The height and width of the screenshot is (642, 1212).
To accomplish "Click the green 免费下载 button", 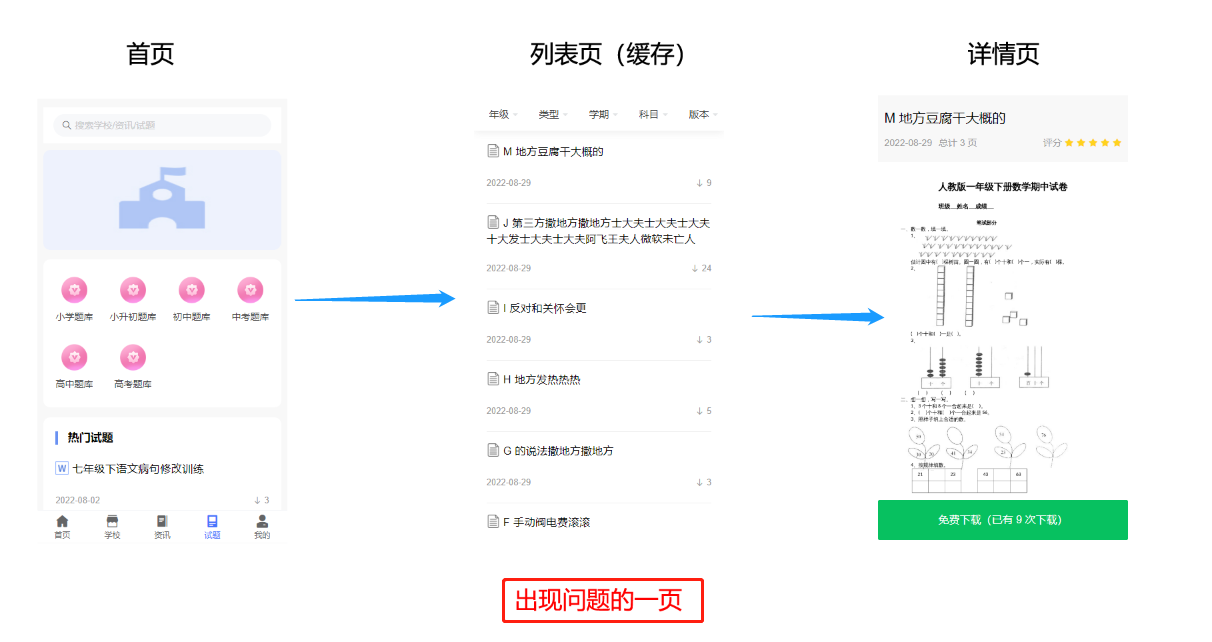I will tap(1002, 520).
